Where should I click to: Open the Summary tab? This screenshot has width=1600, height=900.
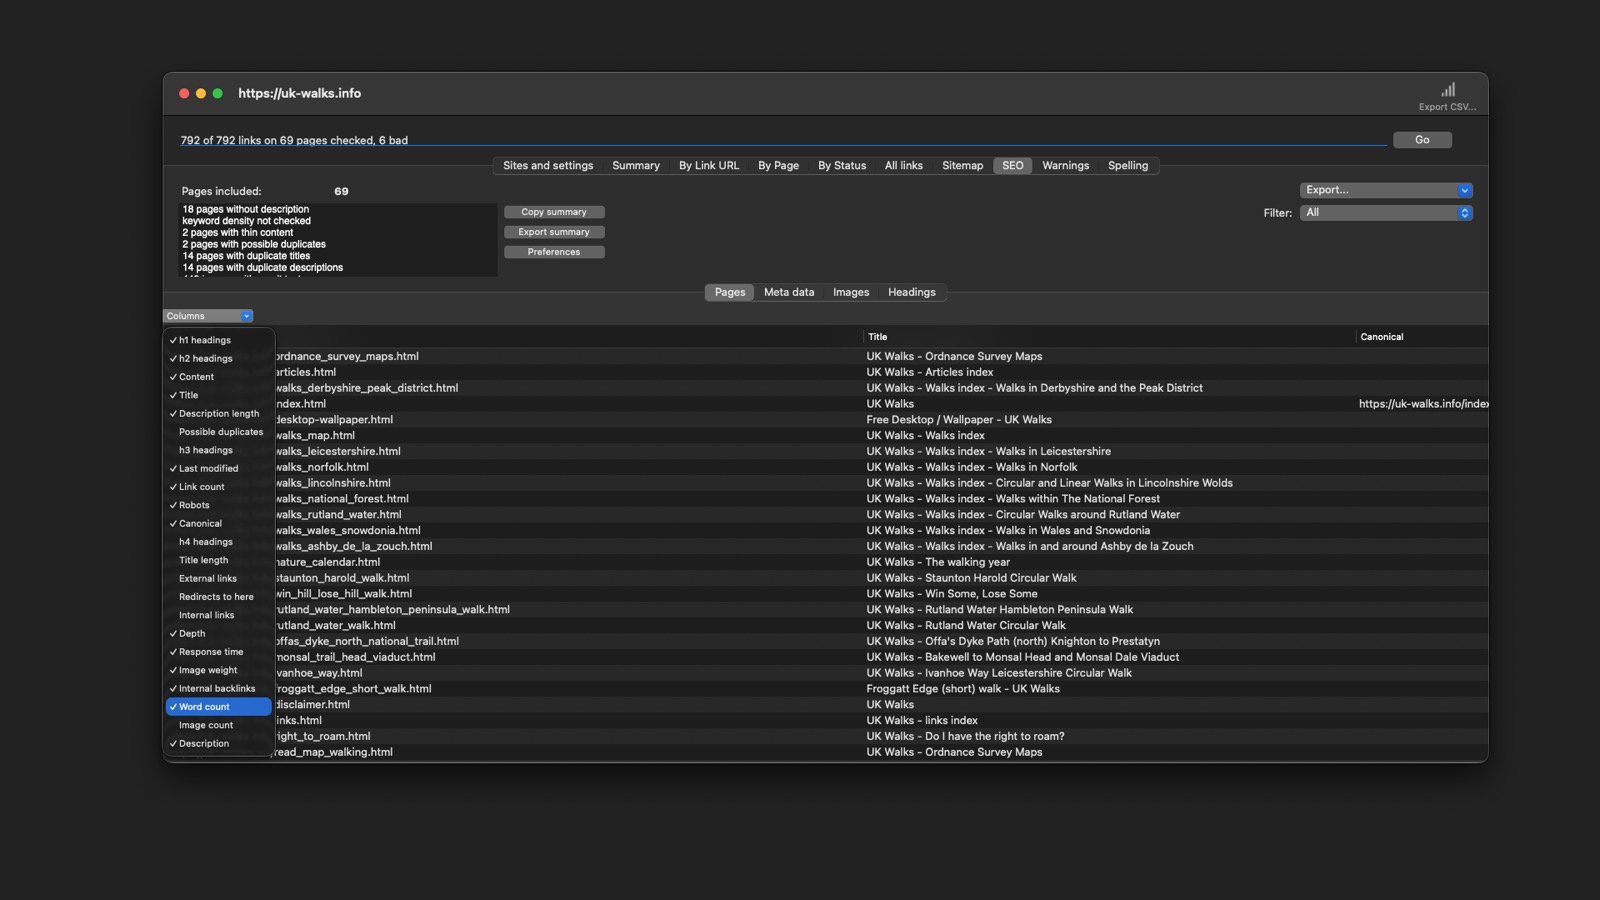[x=636, y=166]
